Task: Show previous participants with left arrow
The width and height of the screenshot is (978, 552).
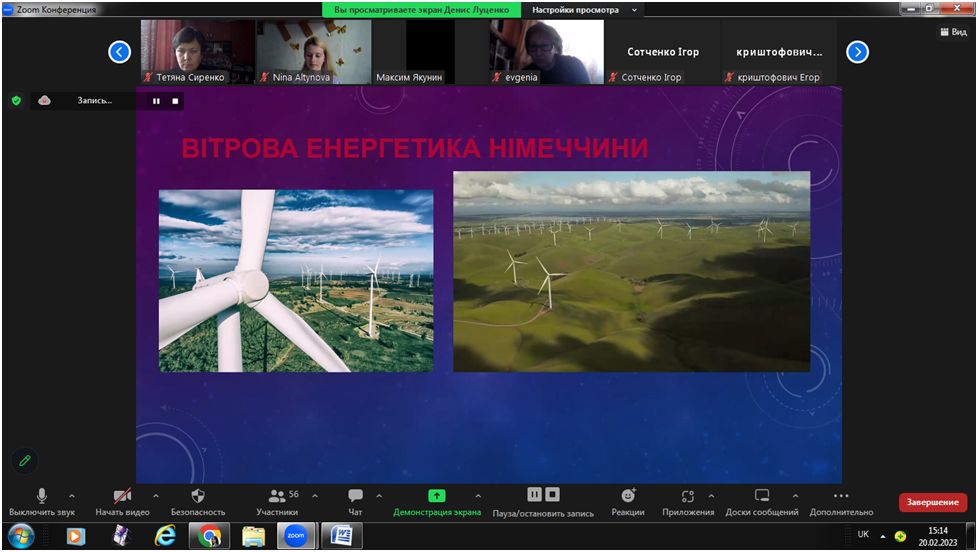Action: [120, 52]
